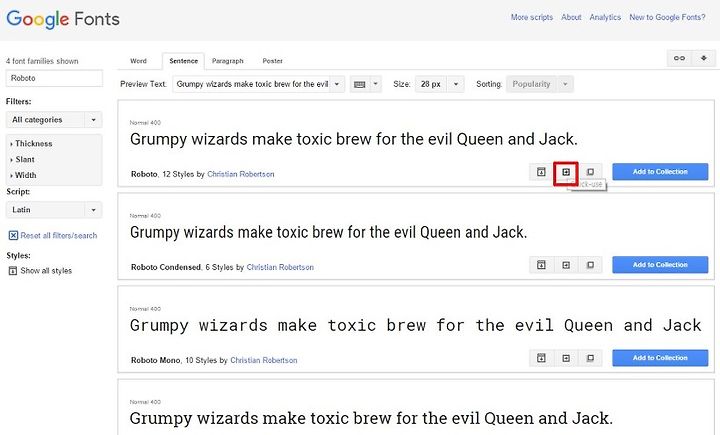
Task: Add Roboto Mono to Collection
Action: pyautogui.click(x=660, y=358)
